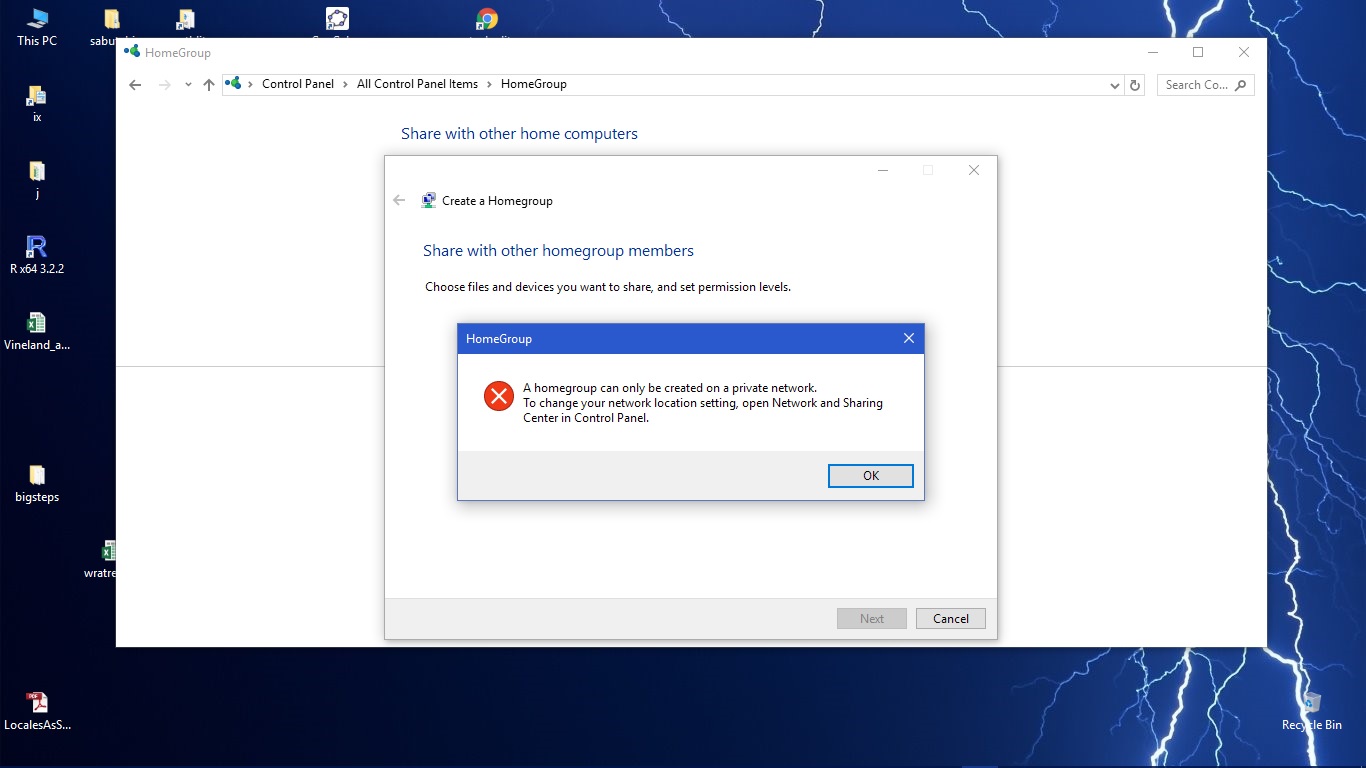The width and height of the screenshot is (1366, 768).
Task: Select the HomeGroup icon in the title bar
Action: click(131, 52)
